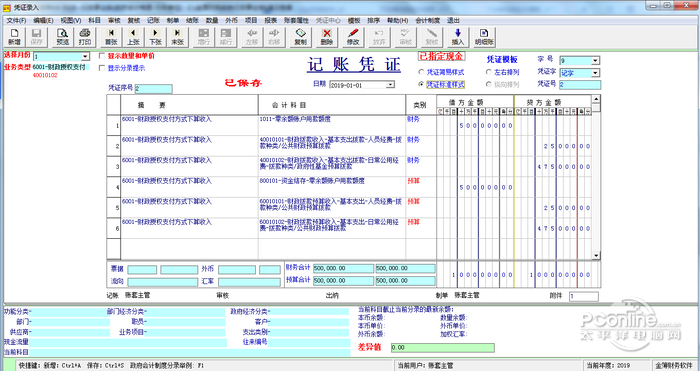Click the 附件 attachment count field
The image size is (700, 371).
click(x=583, y=296)
